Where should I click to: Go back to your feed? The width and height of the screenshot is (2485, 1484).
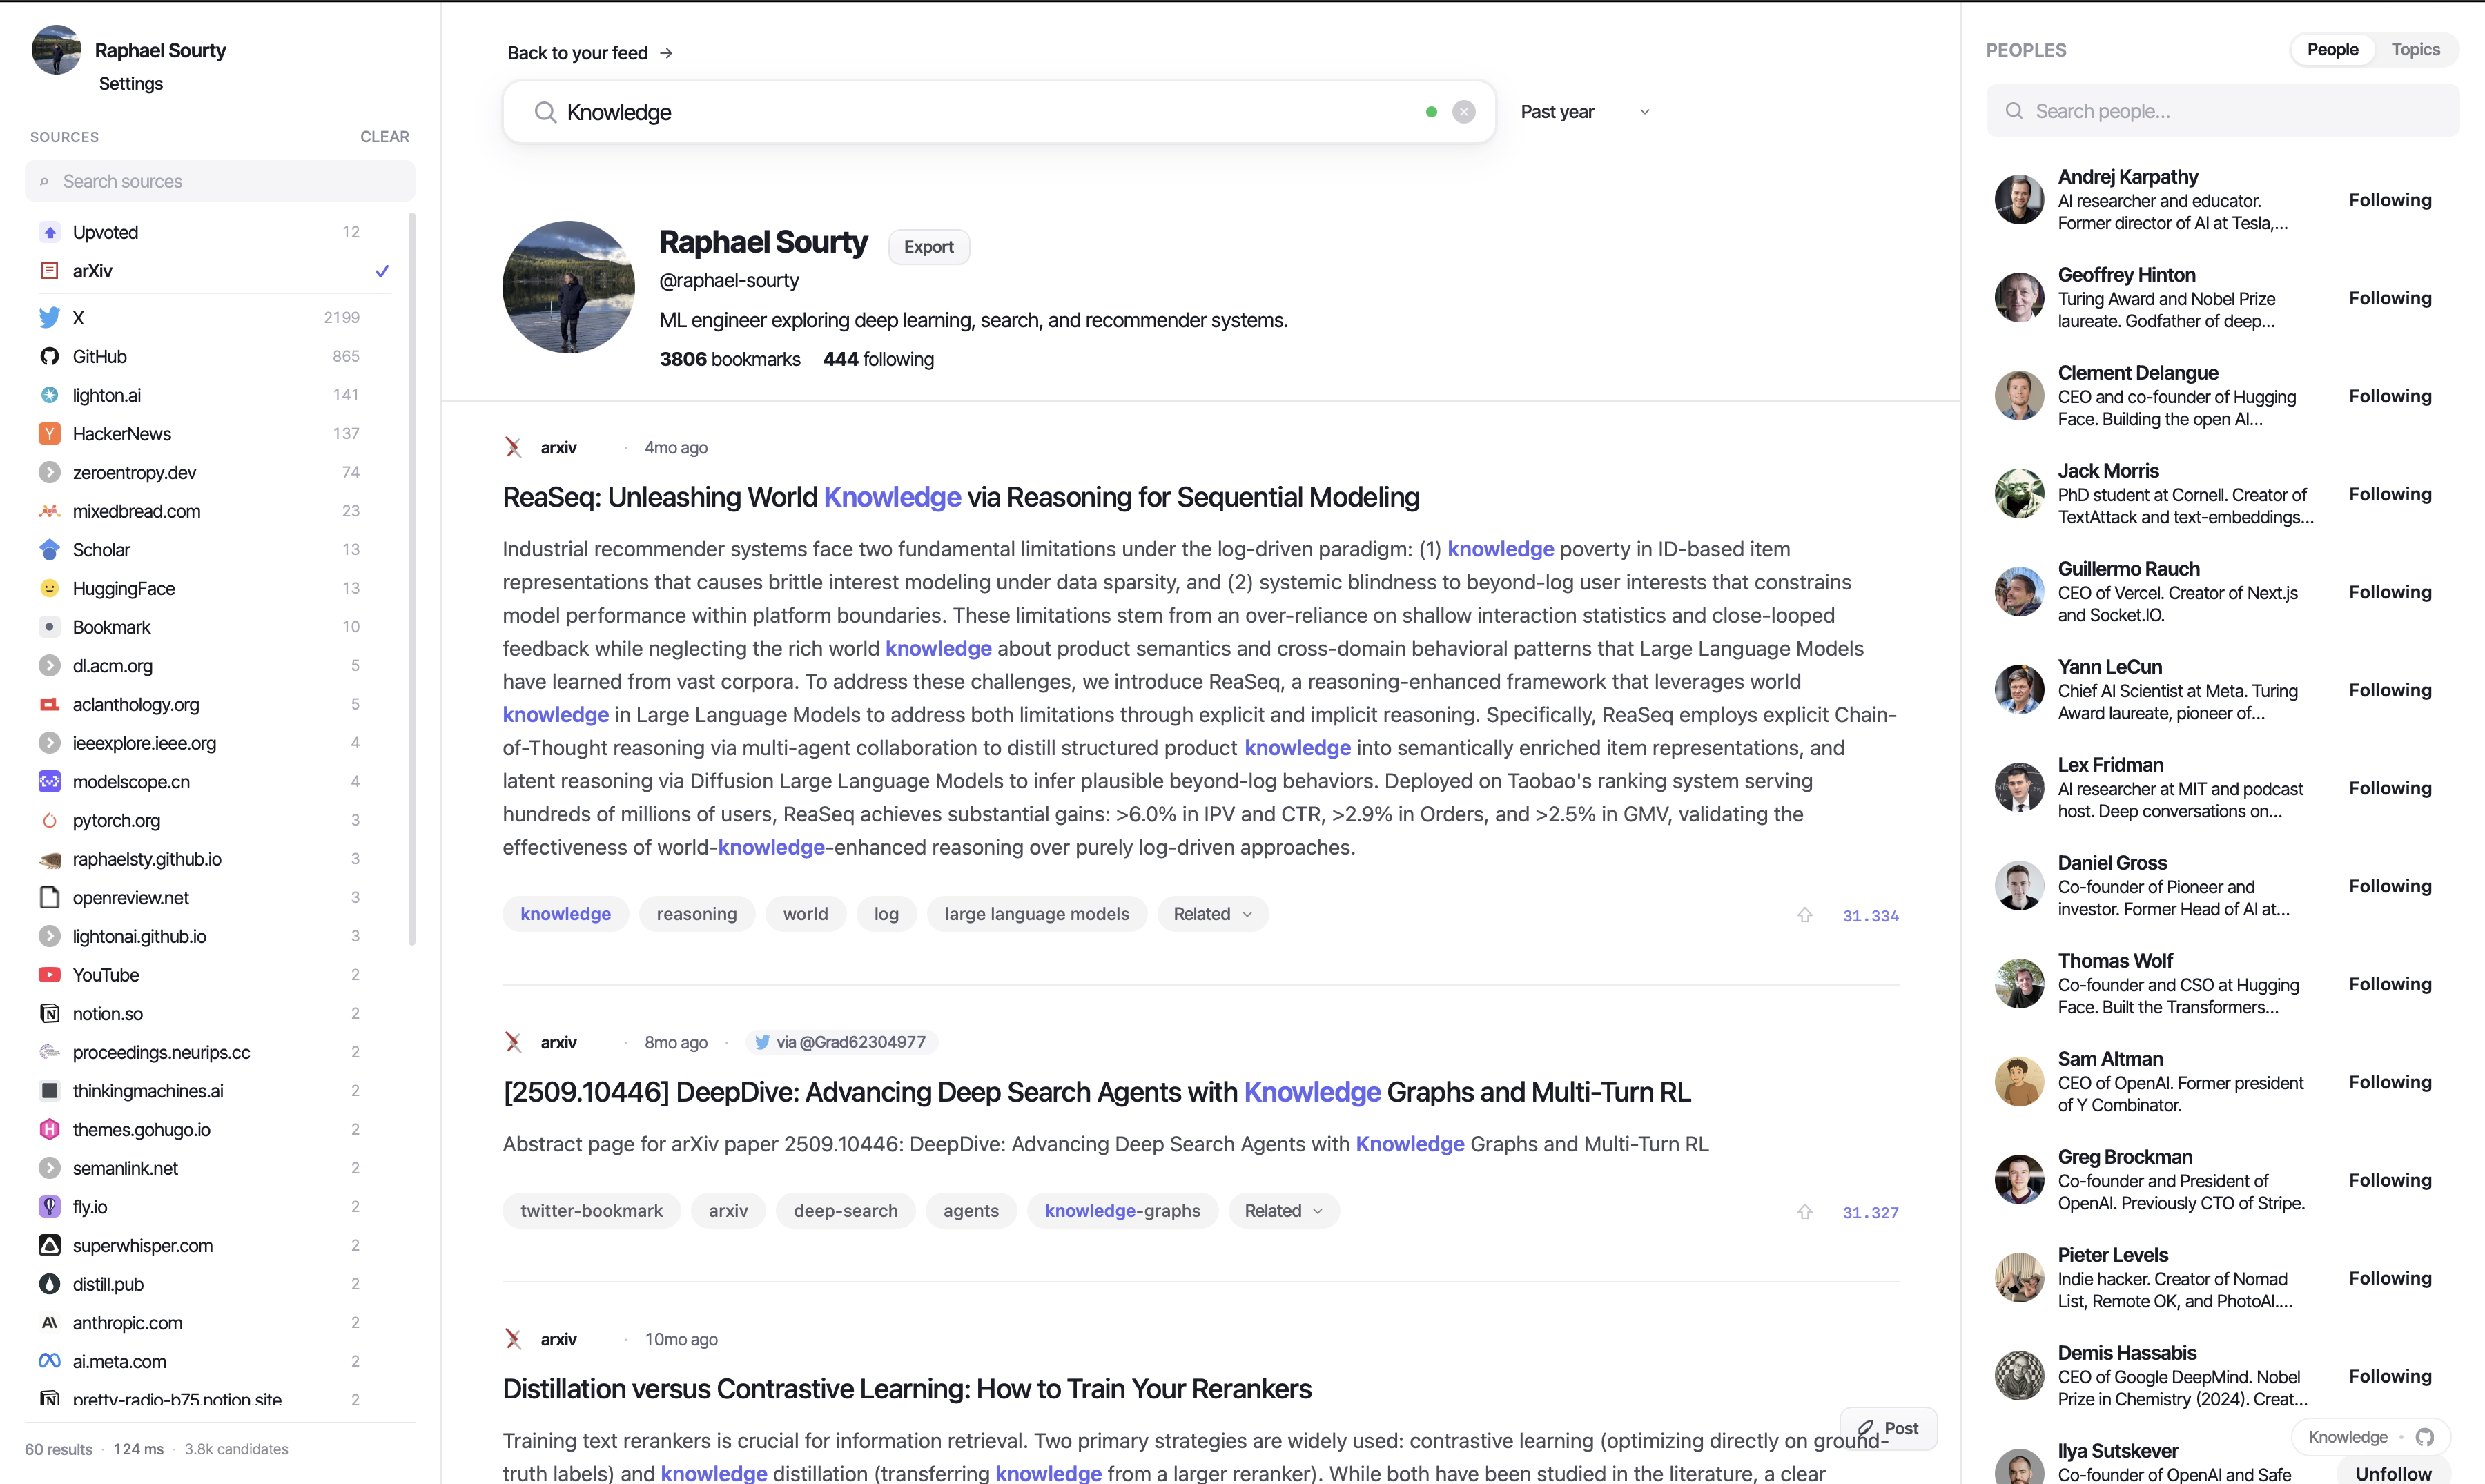point(590,53)
